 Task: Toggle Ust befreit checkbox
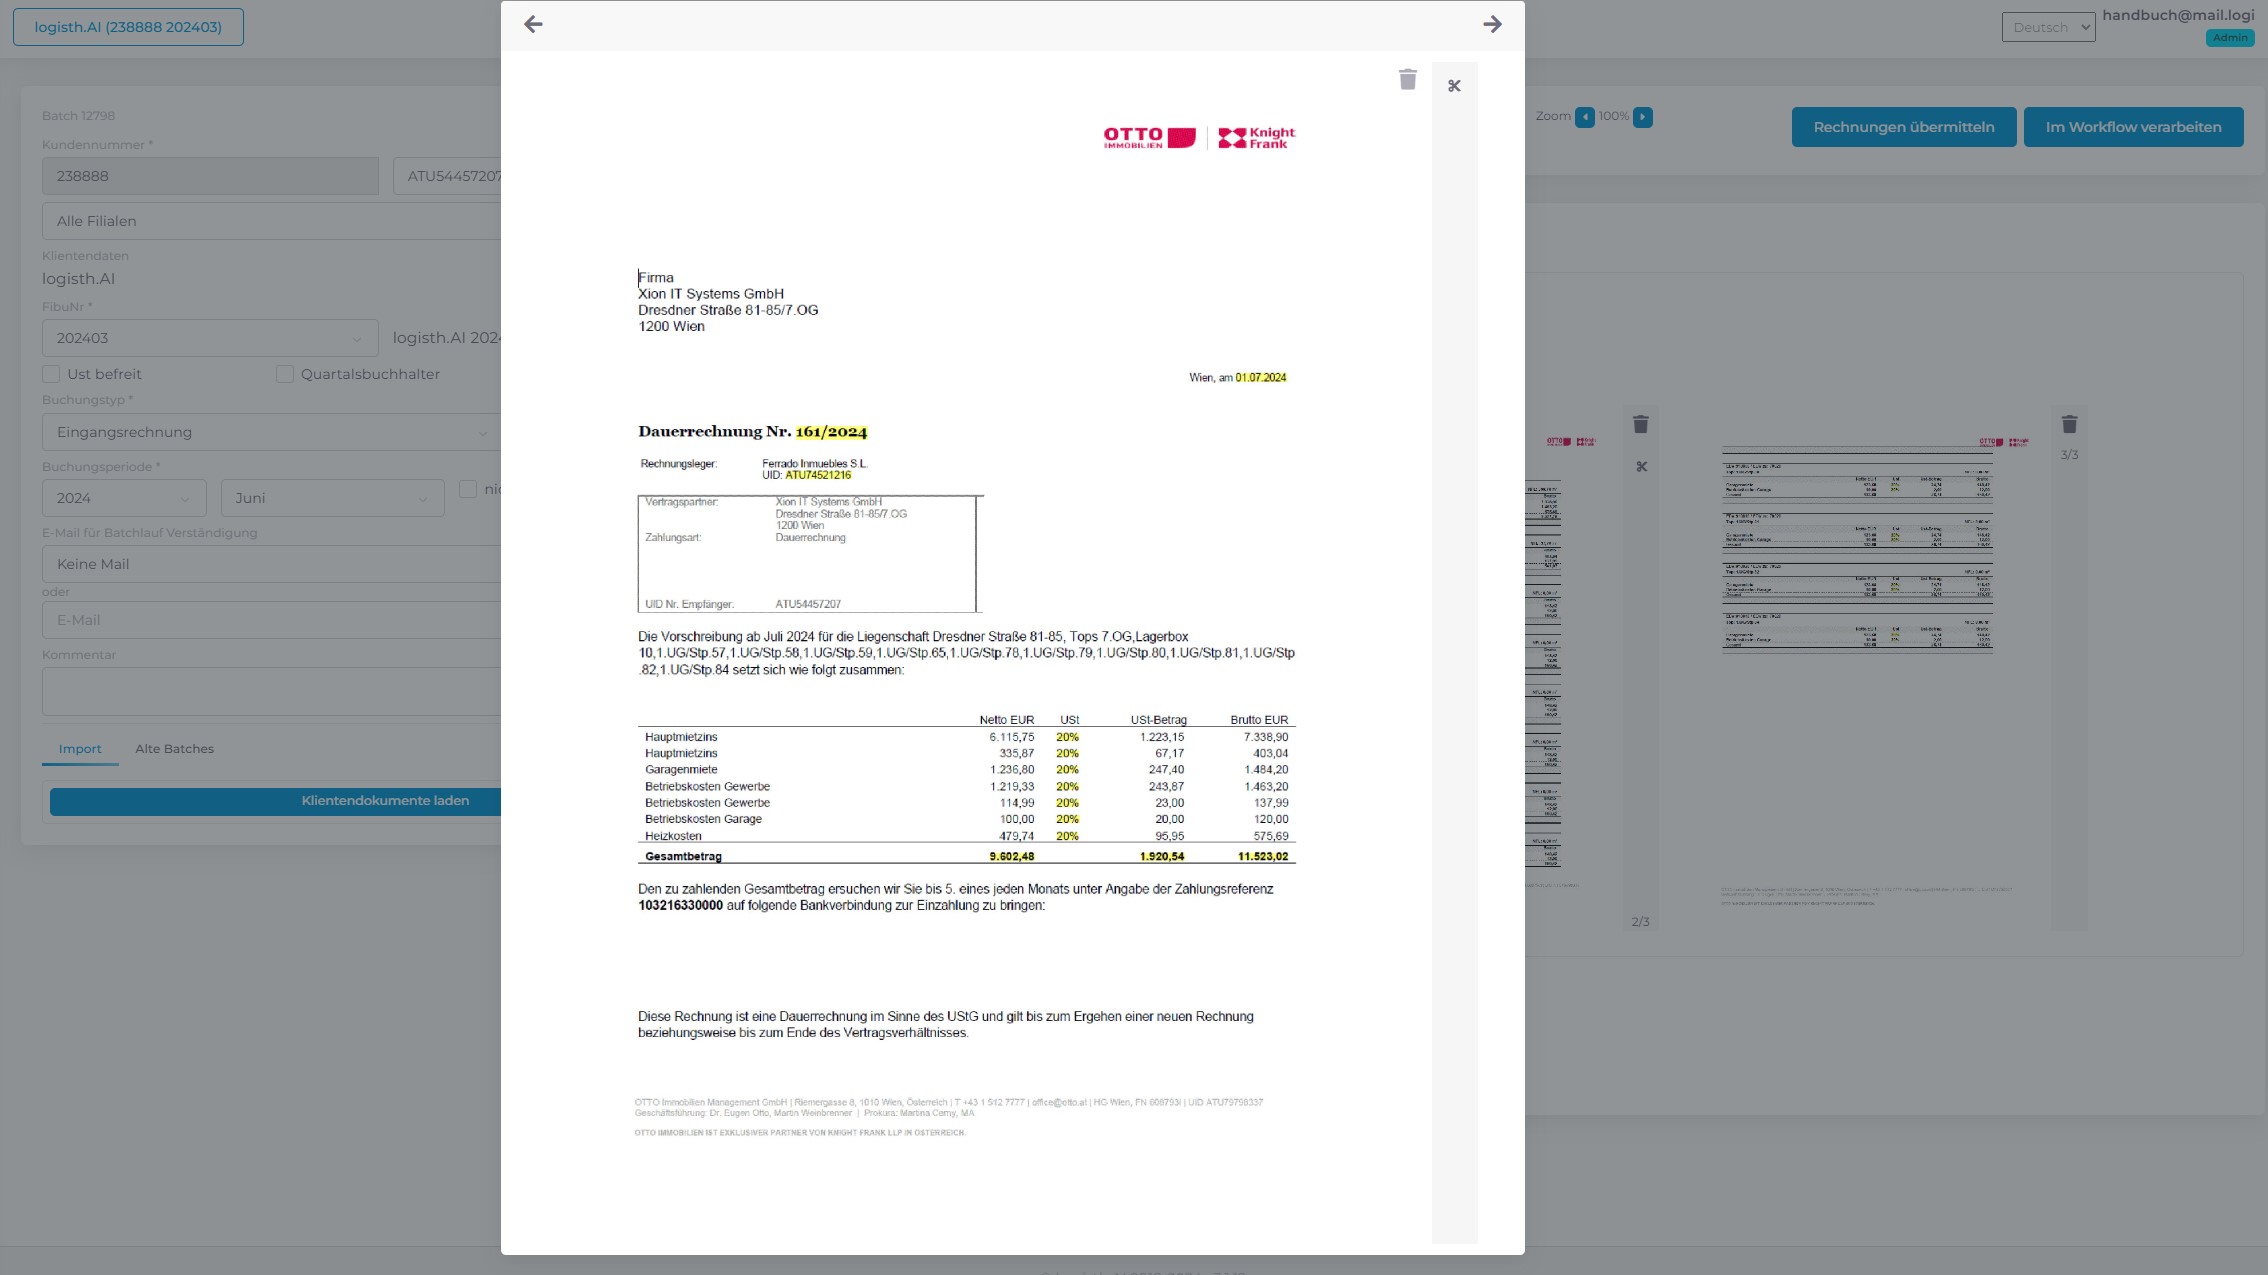pos(51,374)
